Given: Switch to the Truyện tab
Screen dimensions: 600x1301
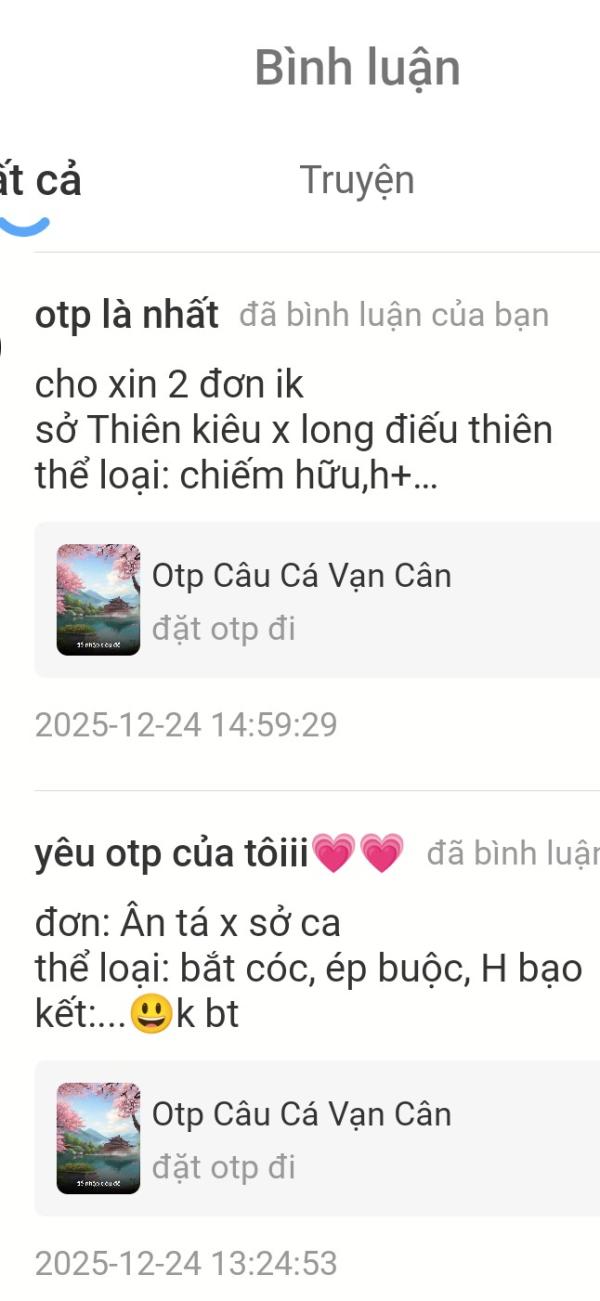Looking at the screenshot, I should (x=357, y=181).
